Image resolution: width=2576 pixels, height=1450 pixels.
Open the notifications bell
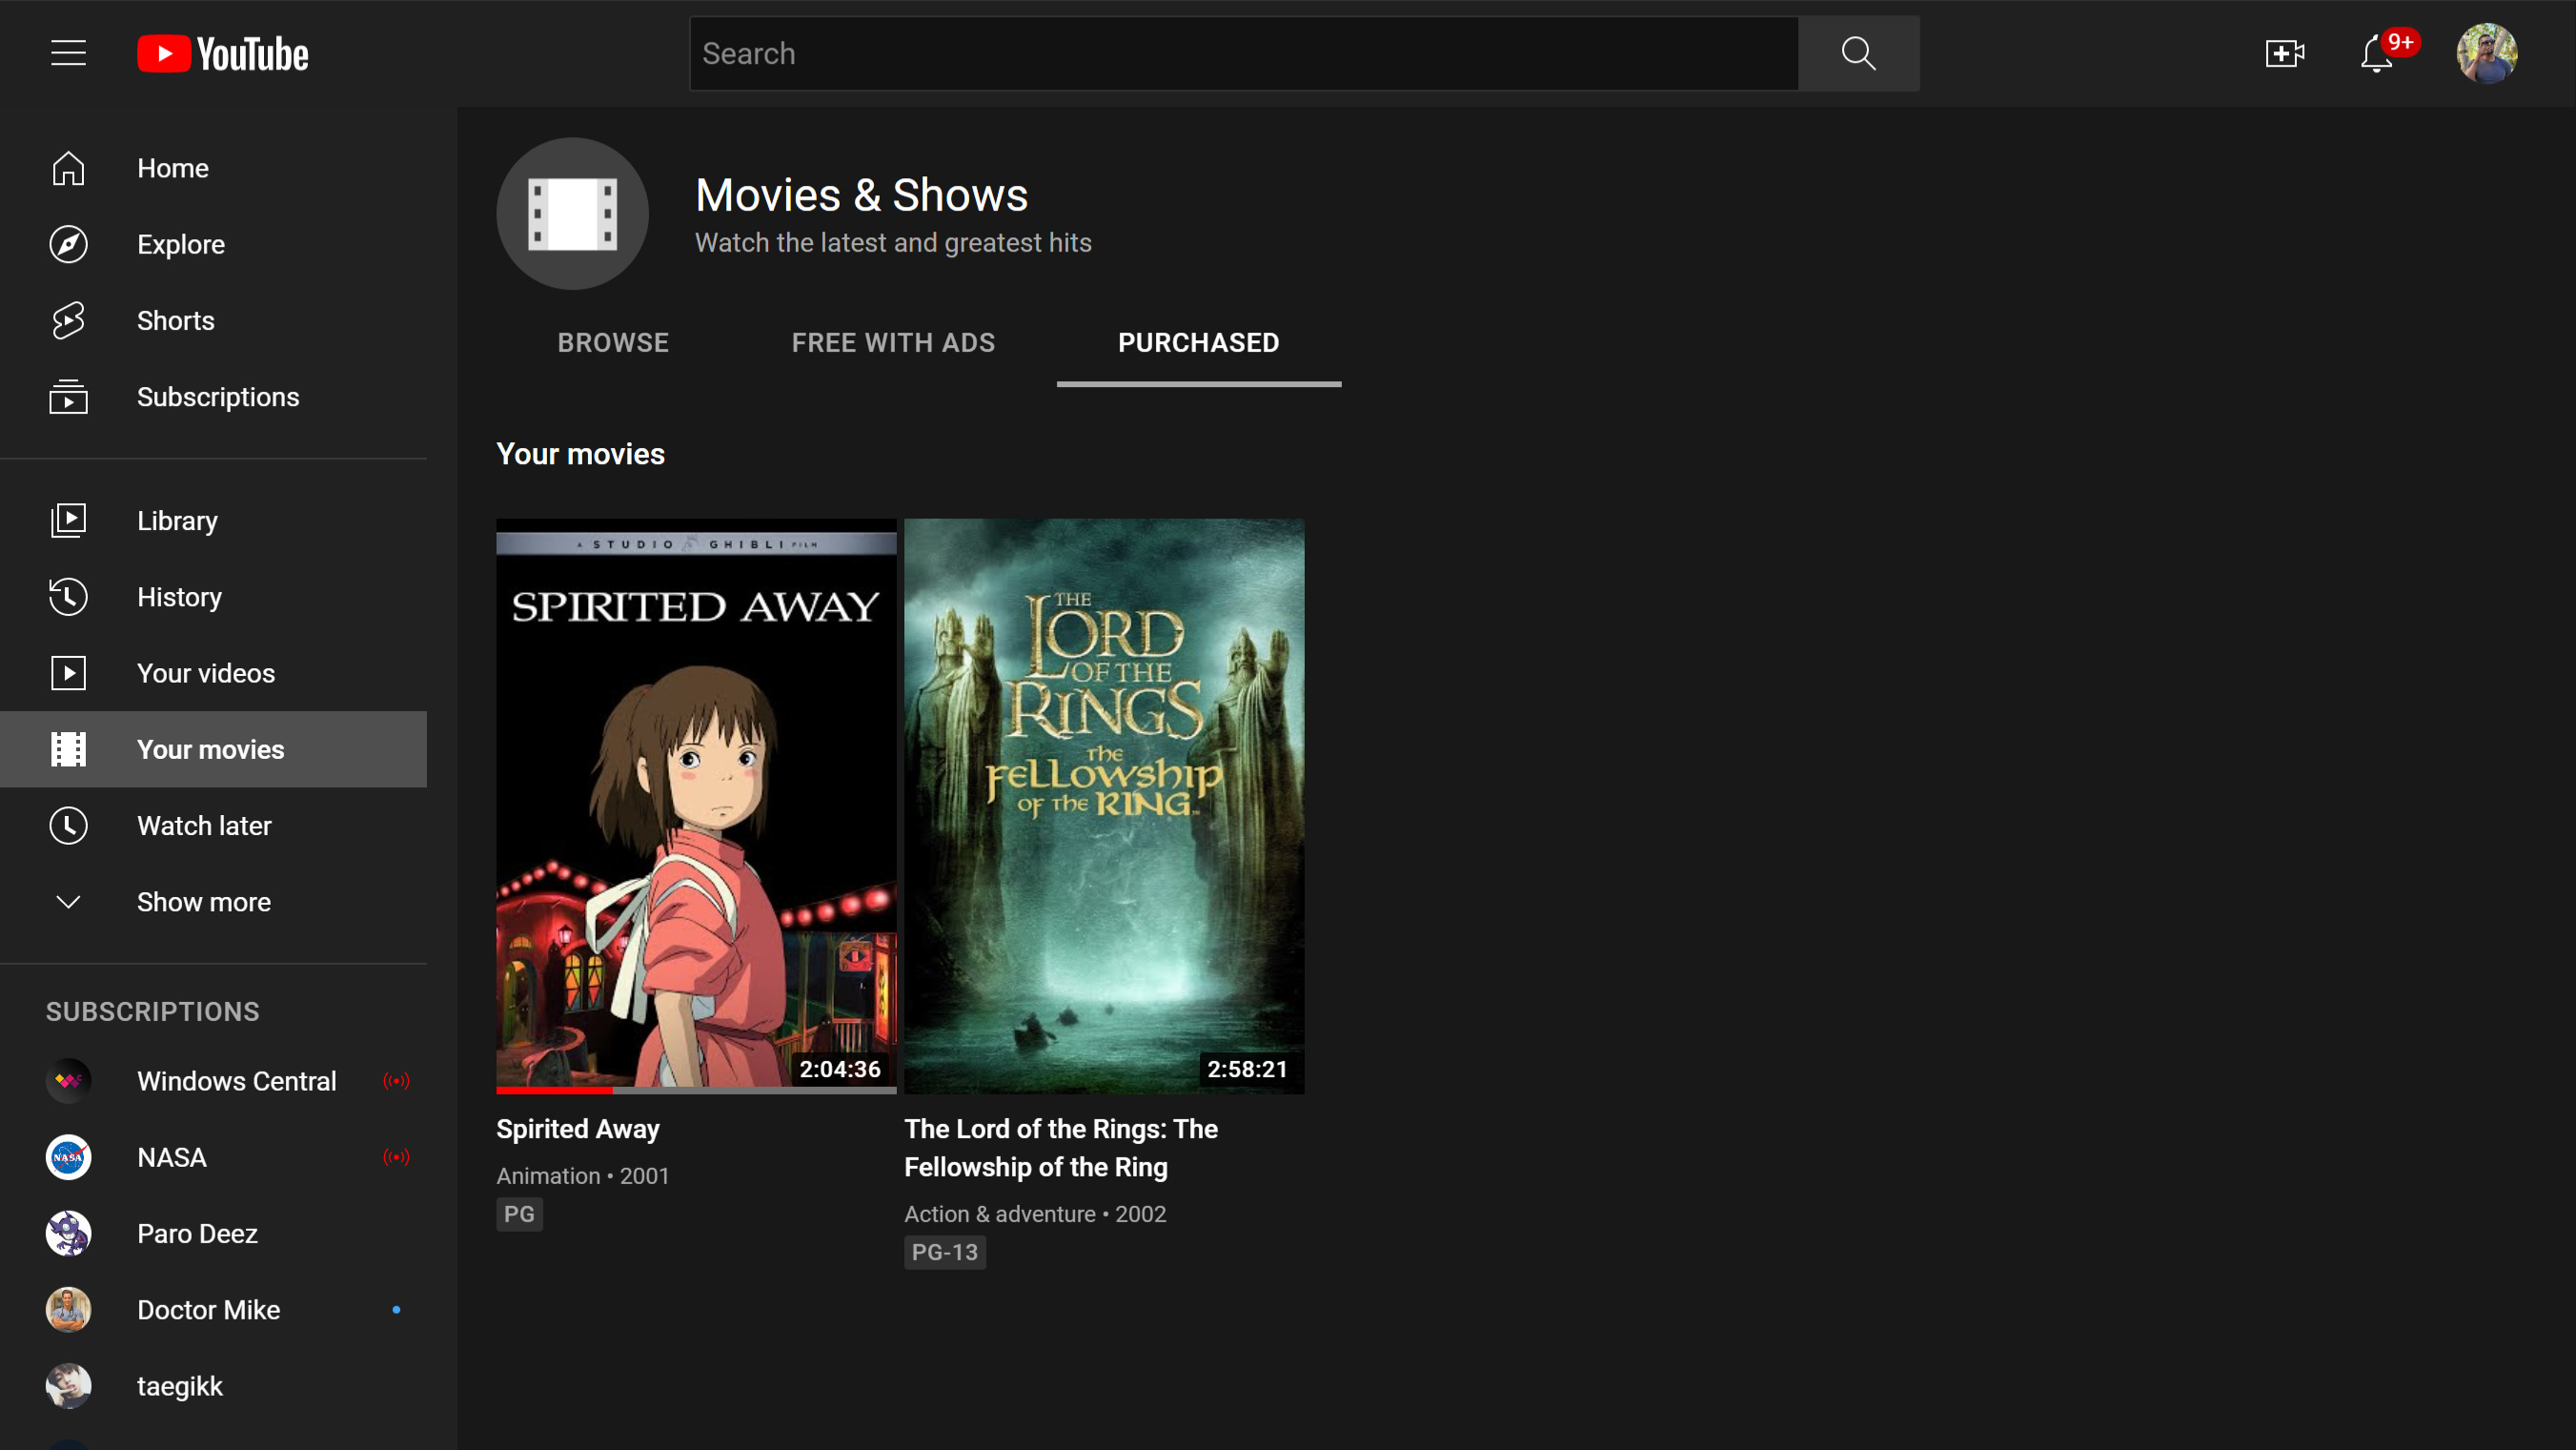[2377, 53]
